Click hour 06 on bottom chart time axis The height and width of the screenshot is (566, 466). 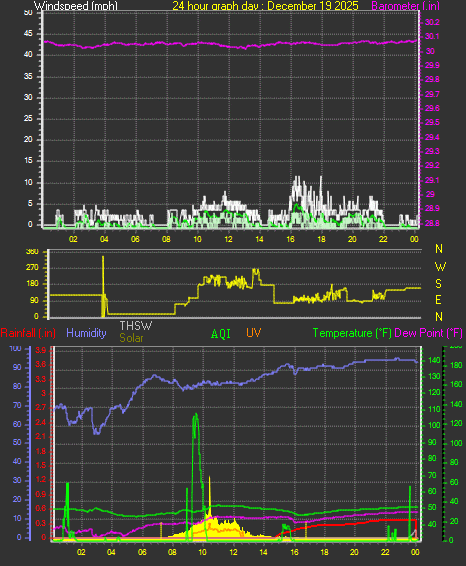coord(142,552)
